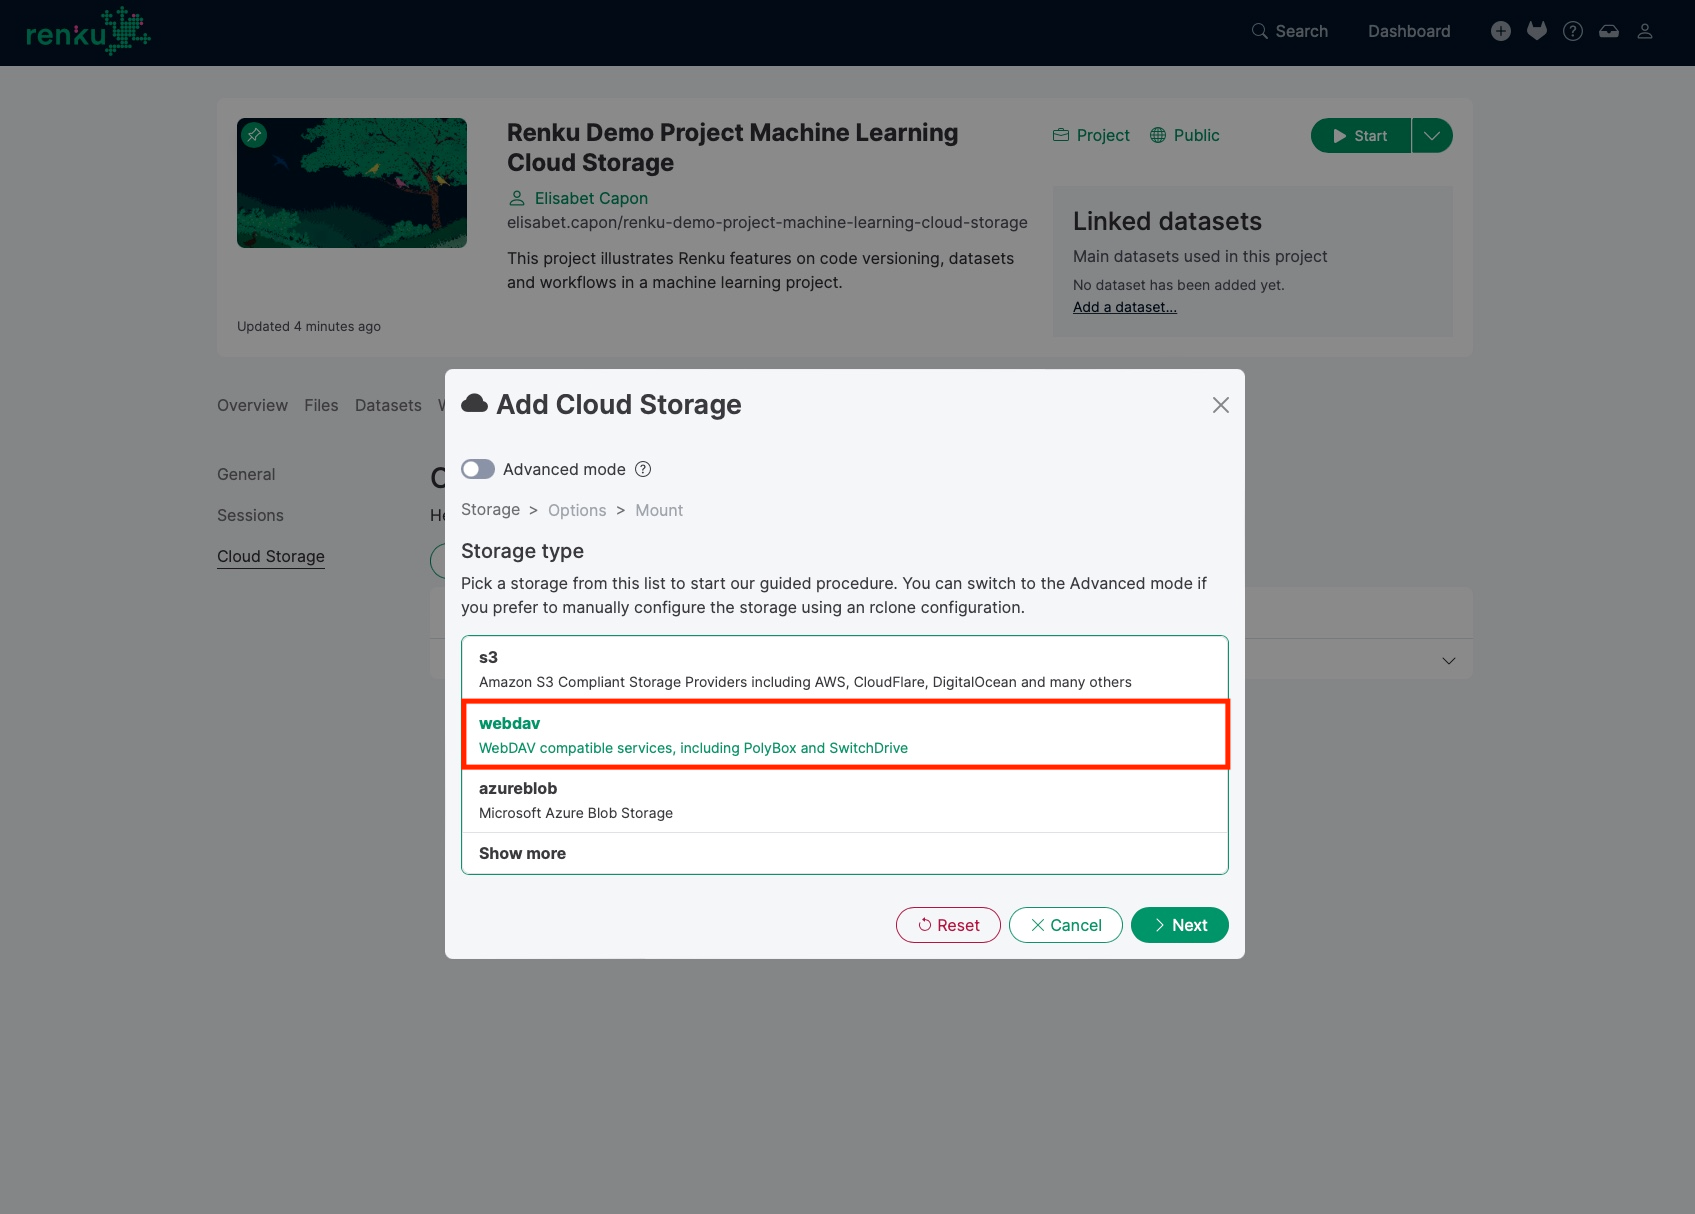1695x1214 pixels.
Task: Click the project title heading
Action: click(x=732, y=148)
